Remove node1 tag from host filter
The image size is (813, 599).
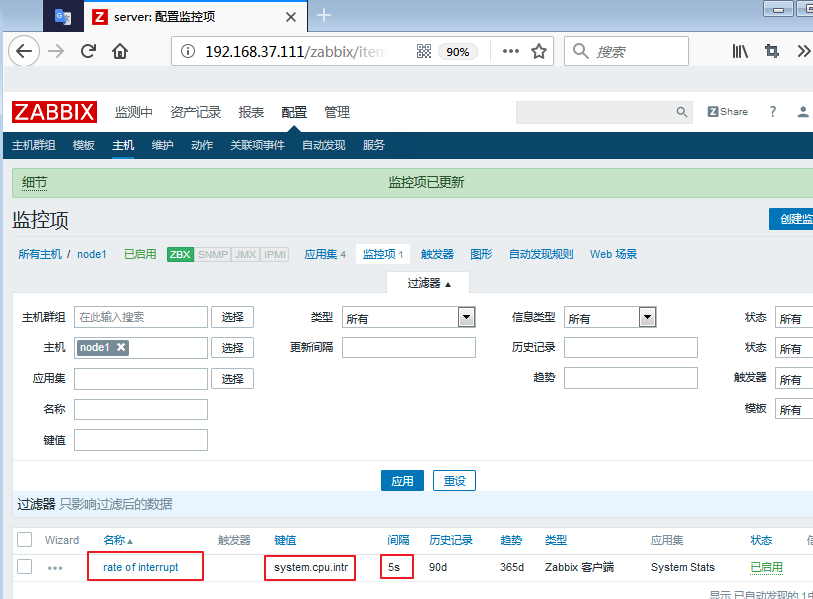tap(121, 347)
